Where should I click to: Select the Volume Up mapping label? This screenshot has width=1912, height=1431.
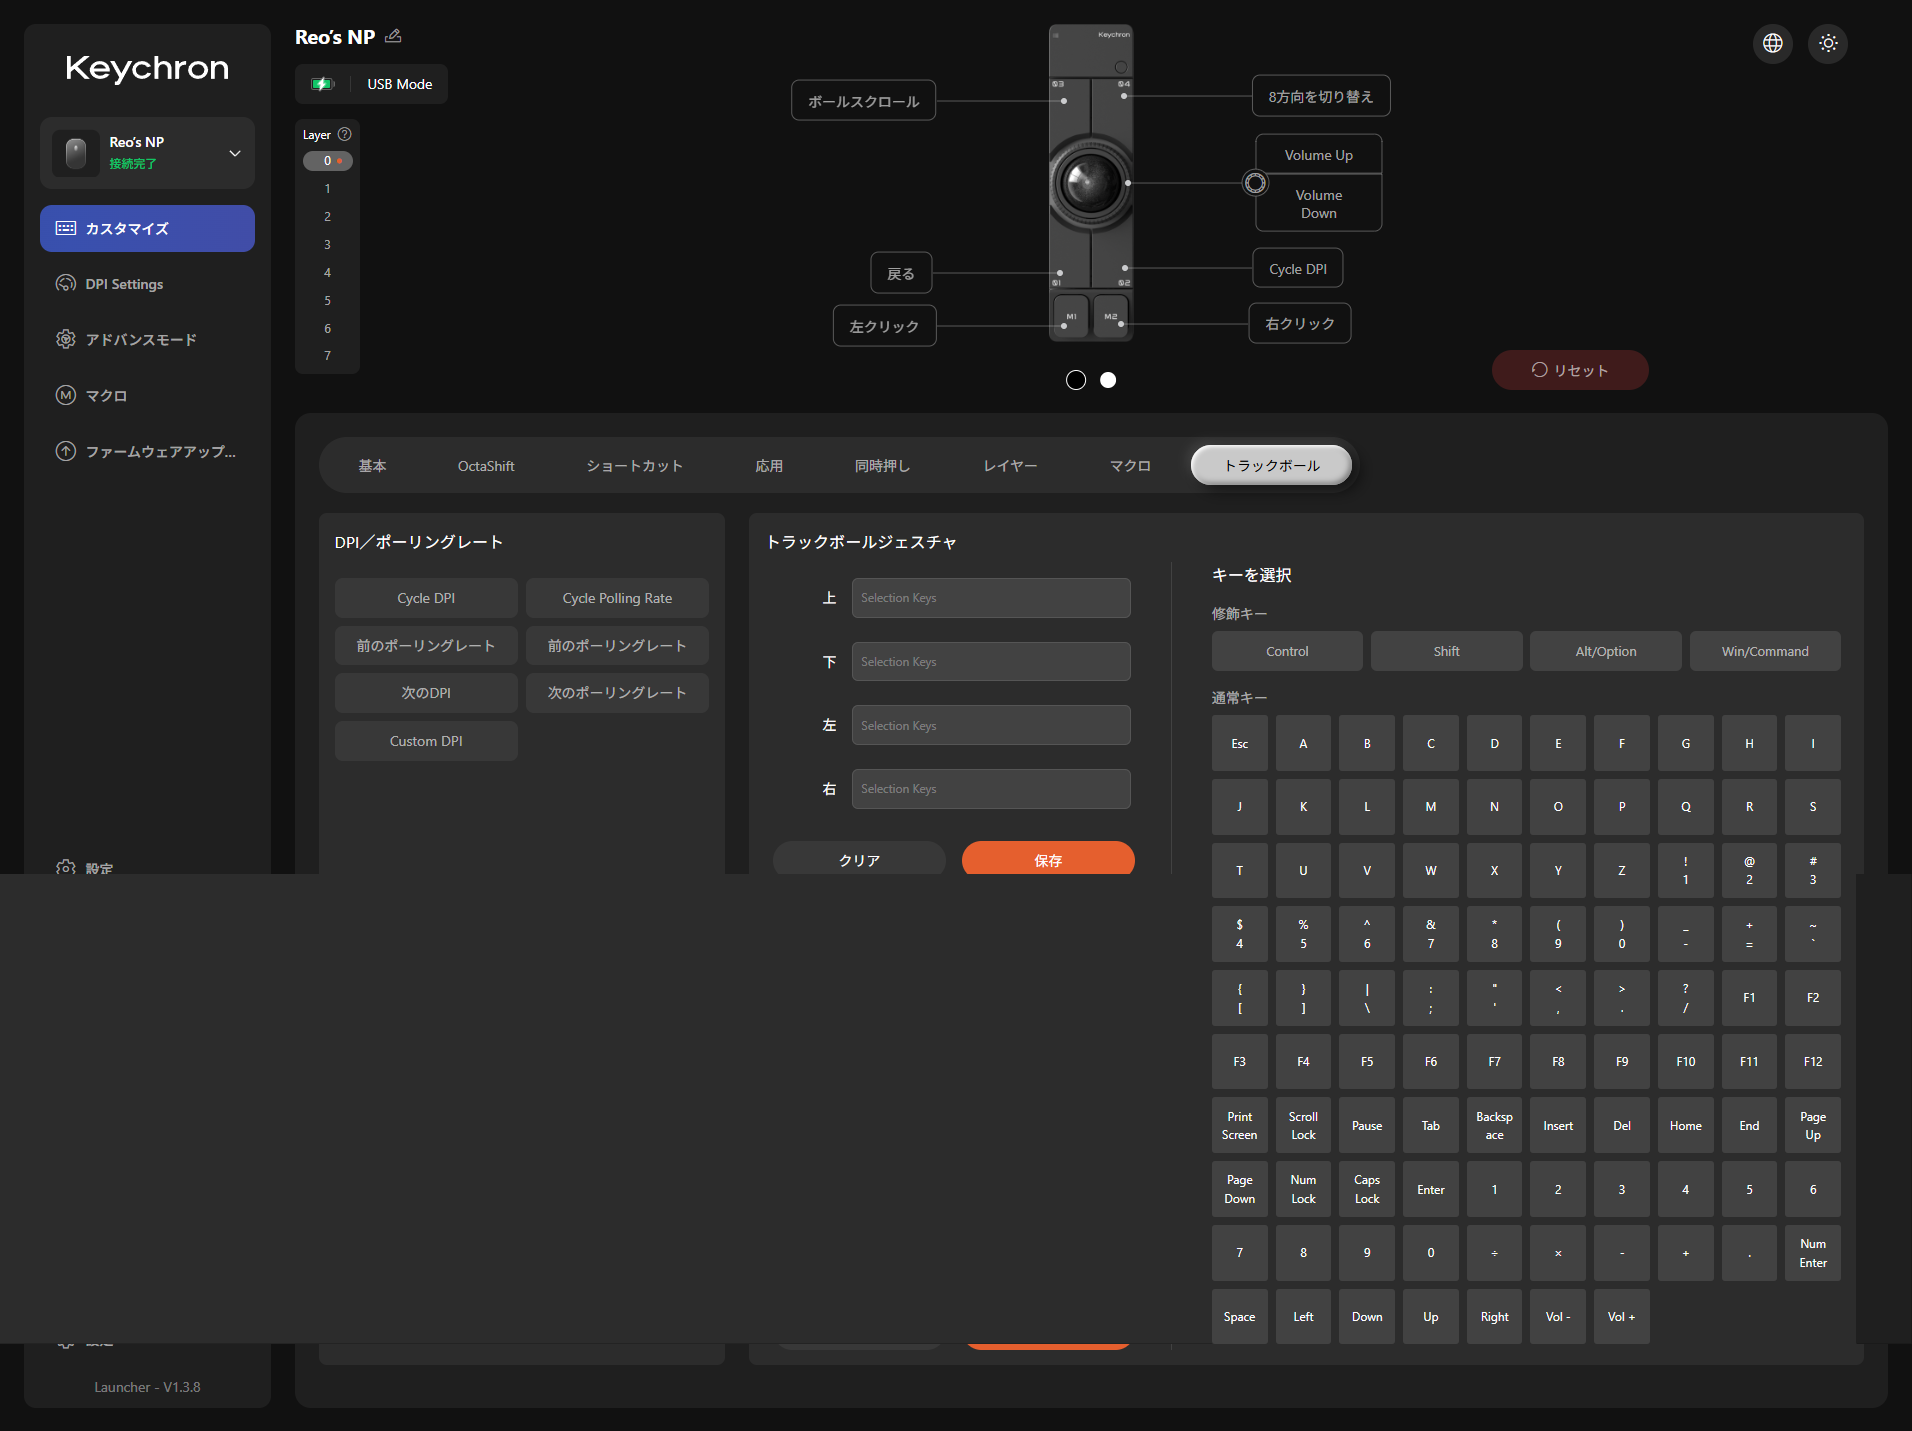(x=1318, y=155)
